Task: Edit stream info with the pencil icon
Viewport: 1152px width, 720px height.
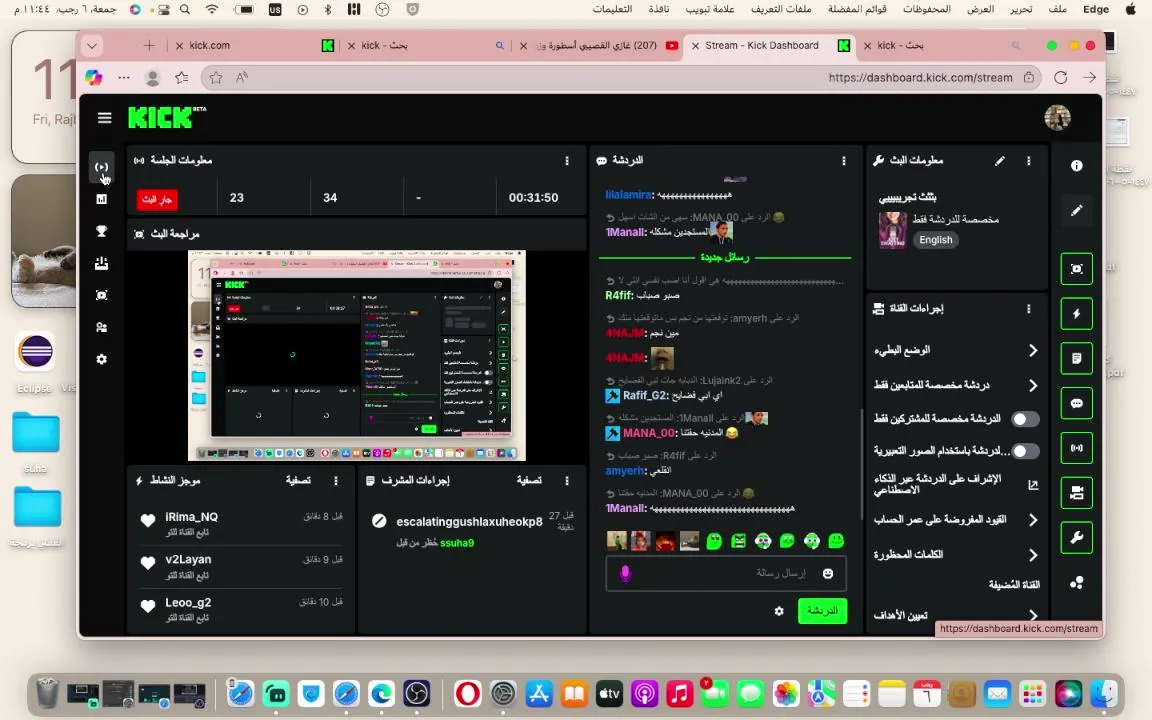Action: (999, 161)
